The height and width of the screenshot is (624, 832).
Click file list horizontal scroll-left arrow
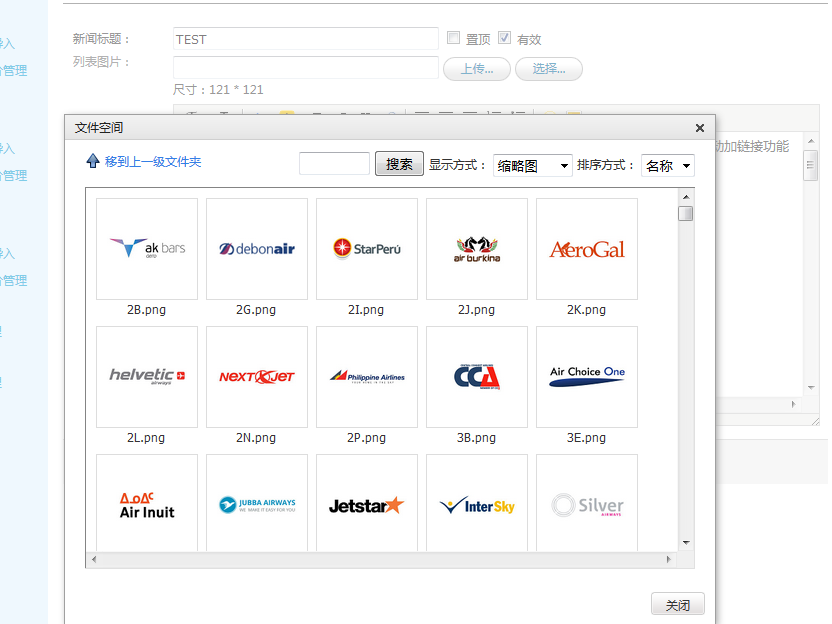tap(94, 559)
